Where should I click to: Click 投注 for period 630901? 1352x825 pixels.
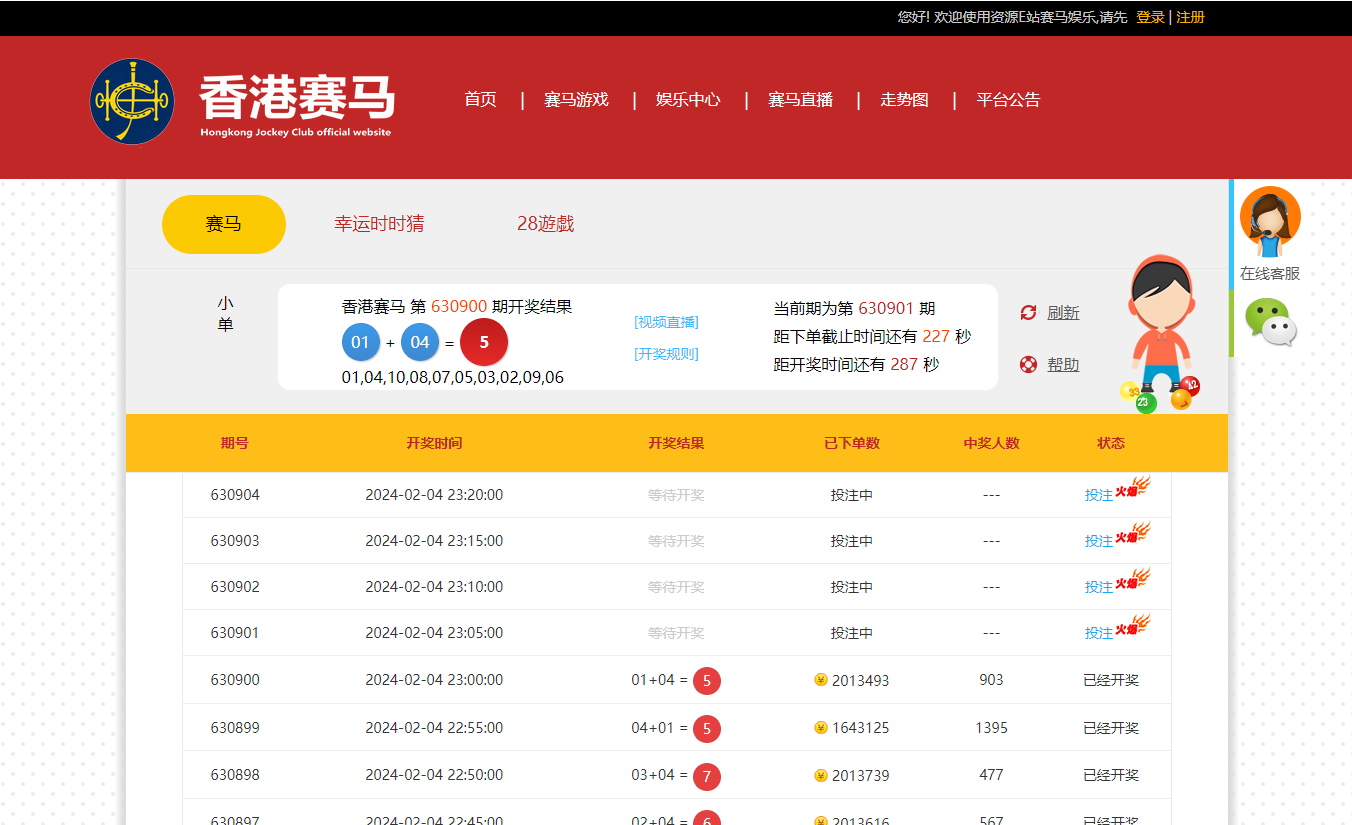(1098, 632)
